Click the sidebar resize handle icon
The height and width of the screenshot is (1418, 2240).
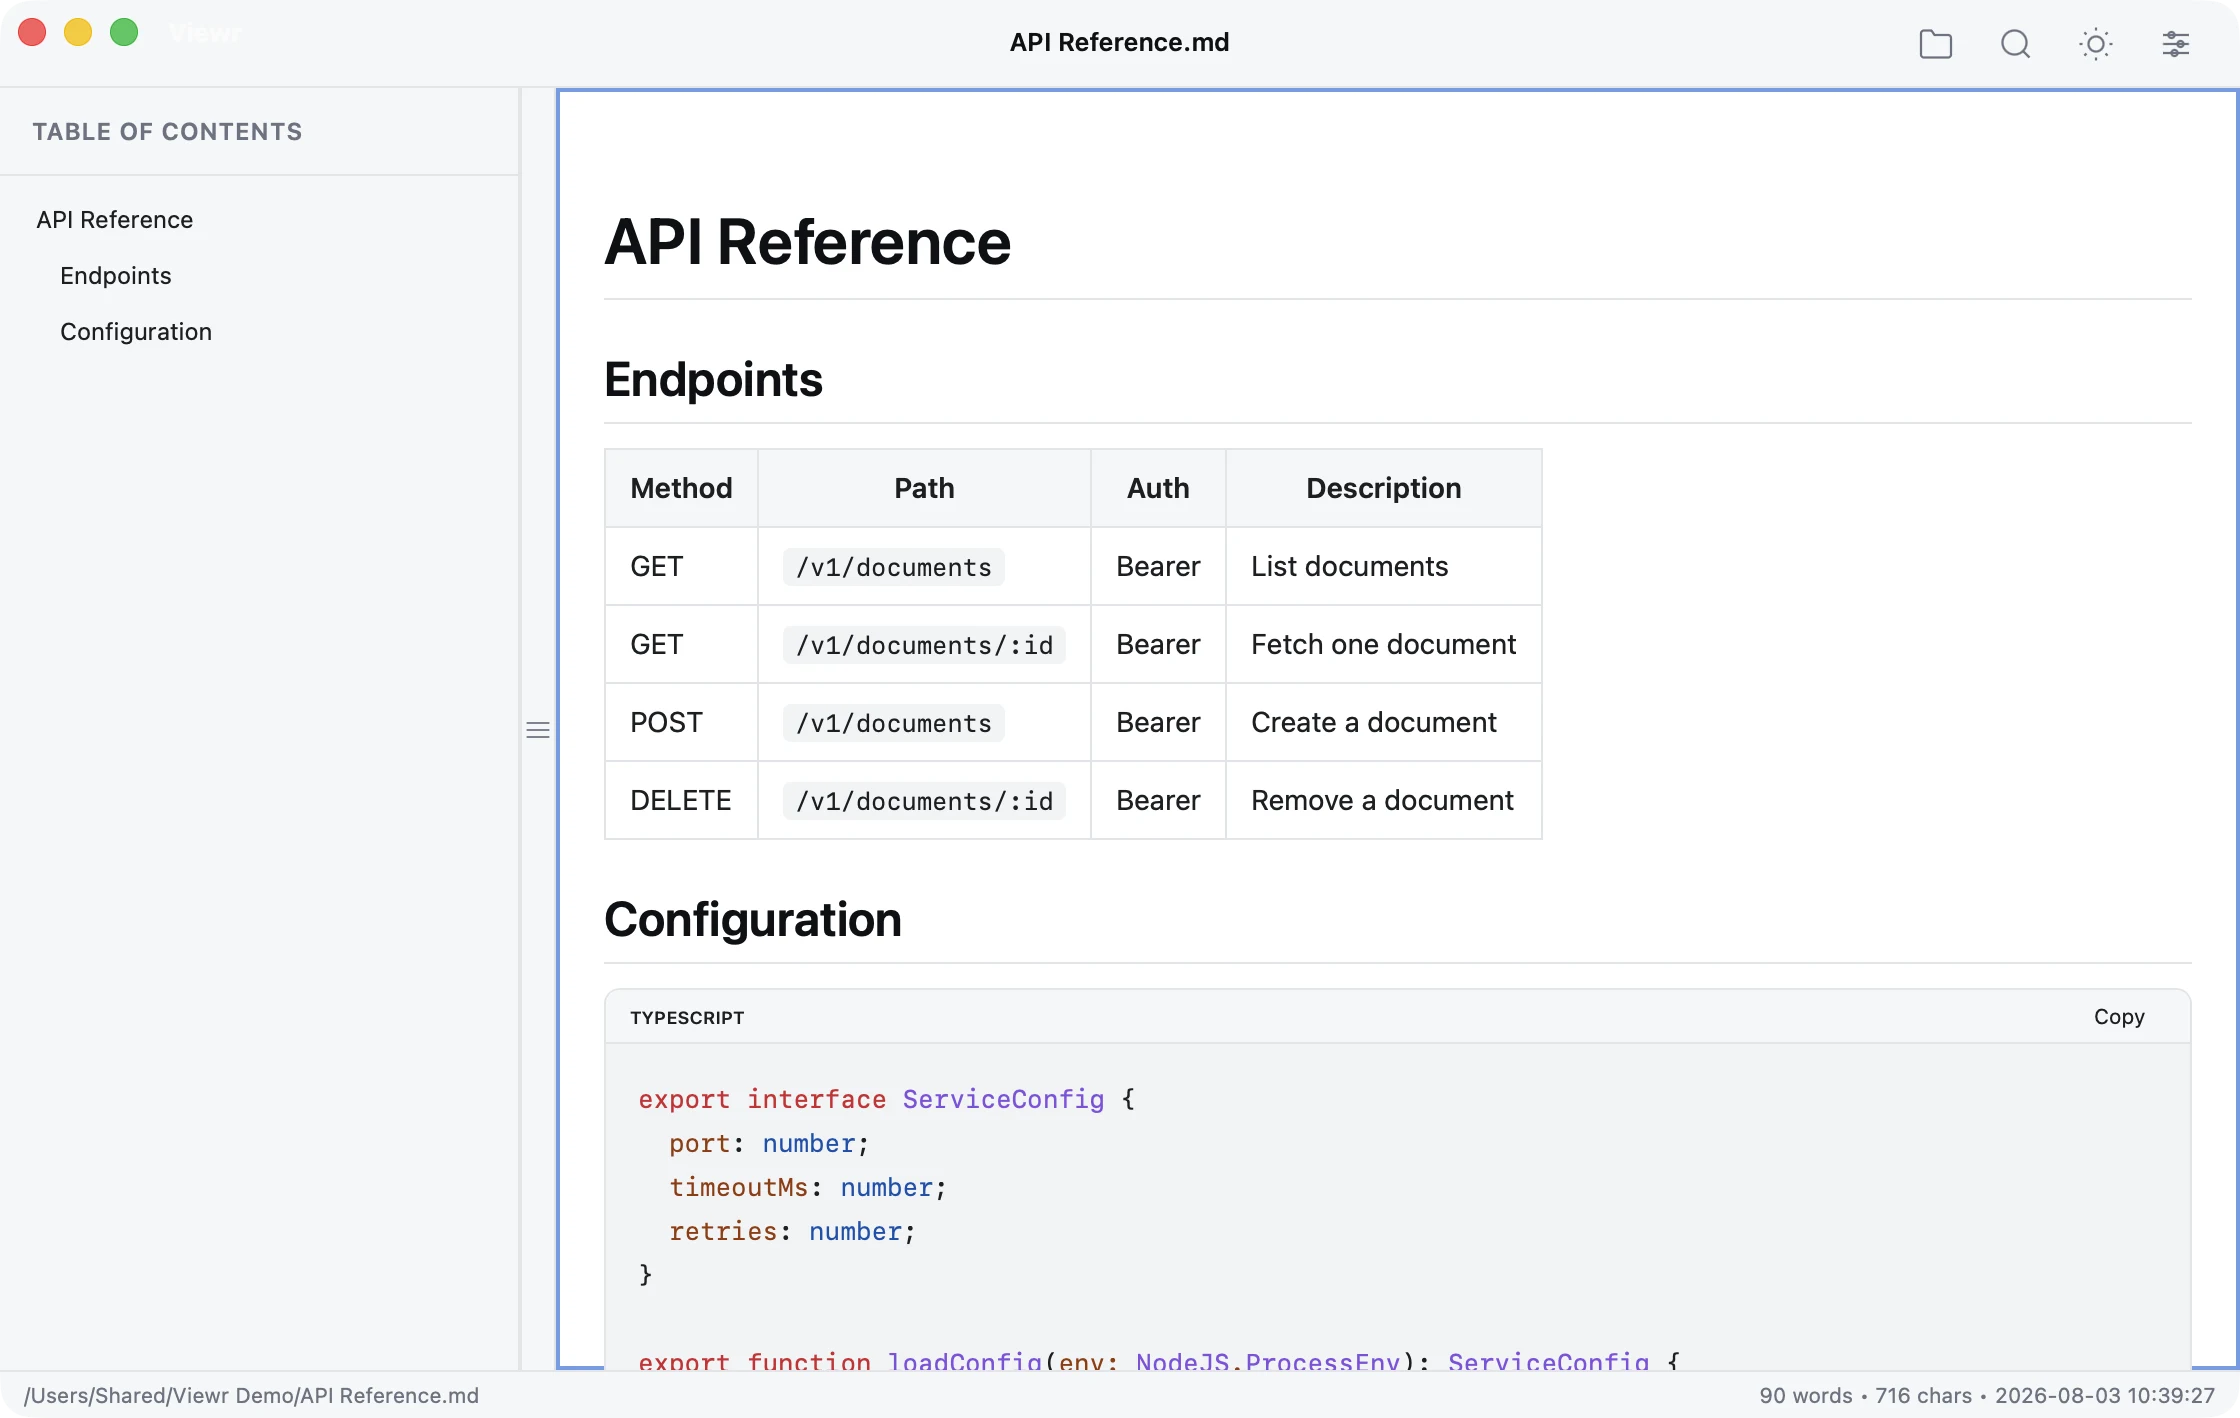tap(538, 730)
